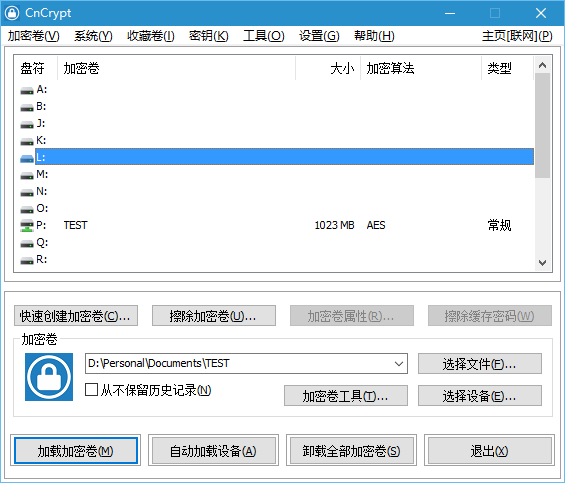
Task: Select the drive icon for J:
Action: point(27,124)
